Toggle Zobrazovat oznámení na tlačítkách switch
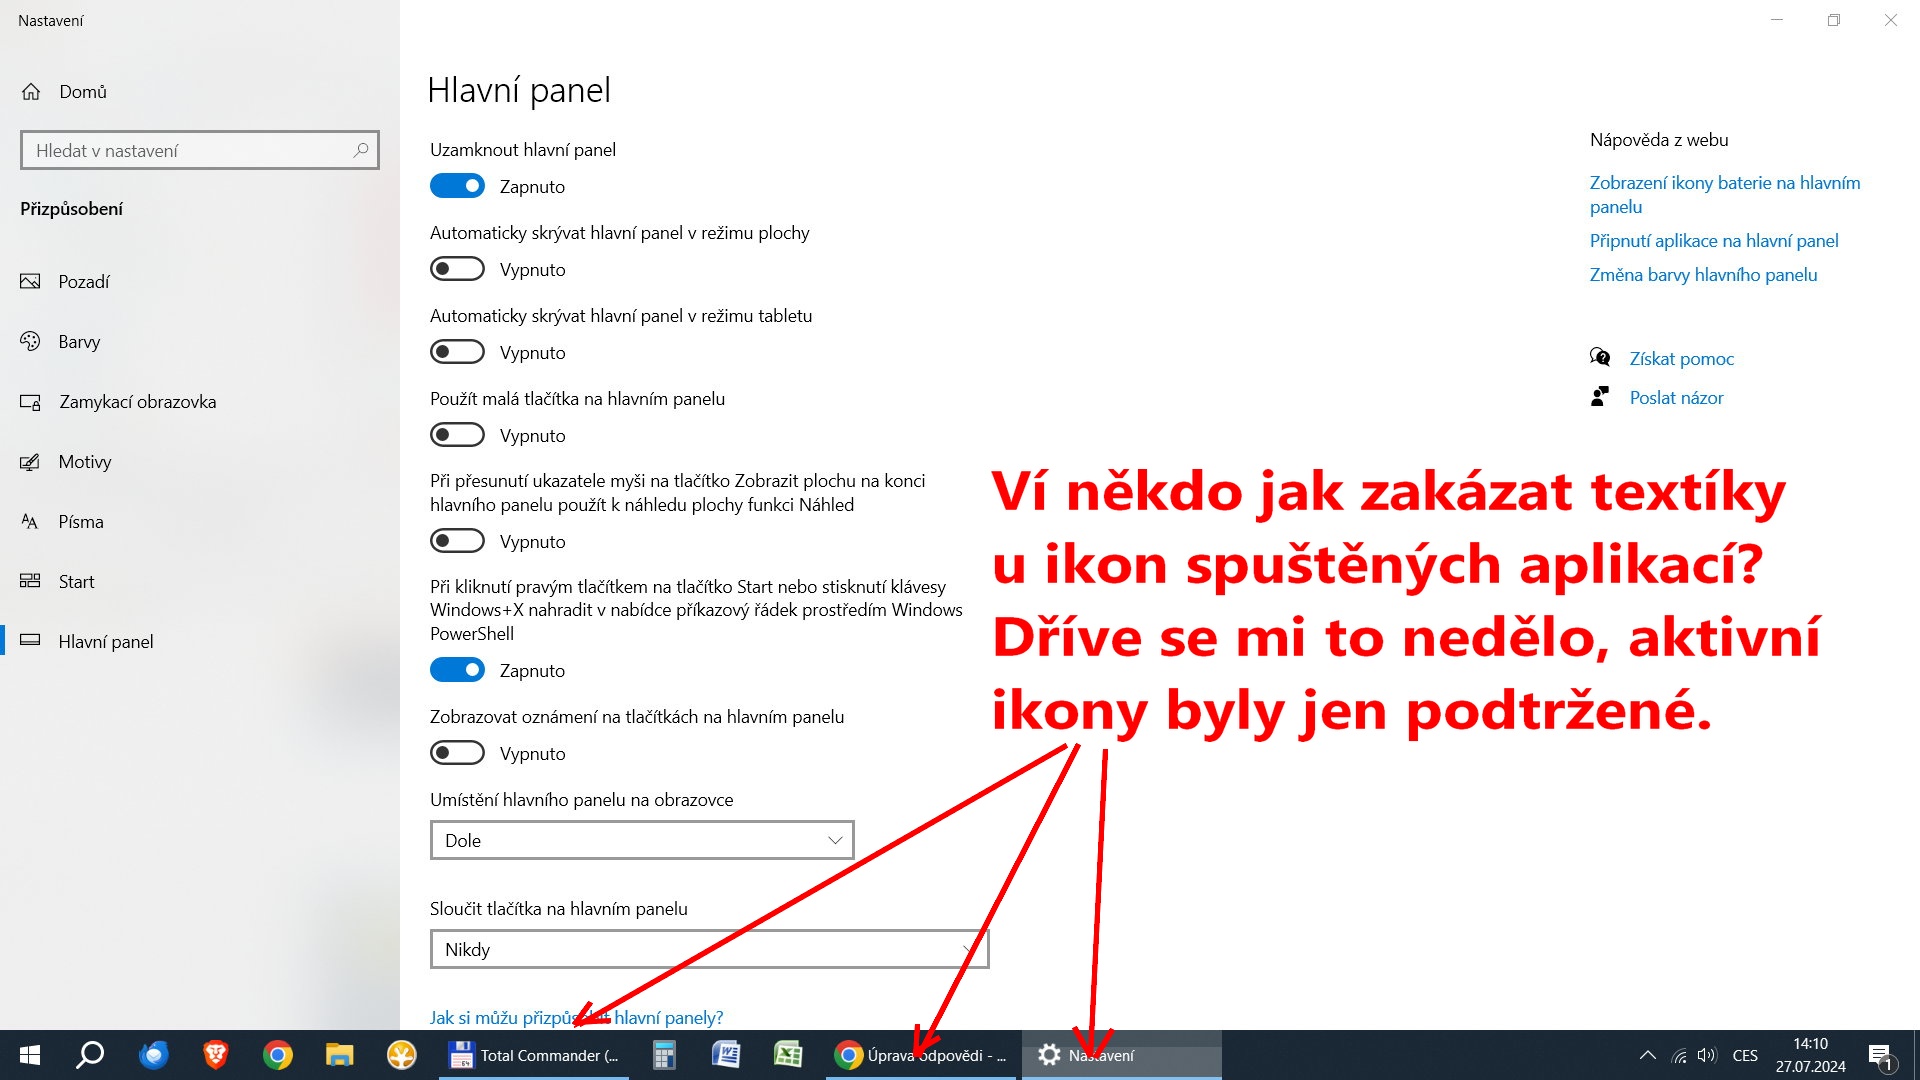 pyautogui.click(x=457, y=753)
